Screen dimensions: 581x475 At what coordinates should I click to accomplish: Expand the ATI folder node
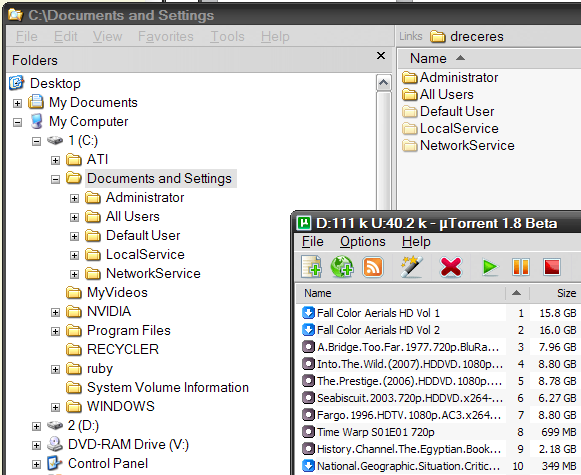[55, 160]
